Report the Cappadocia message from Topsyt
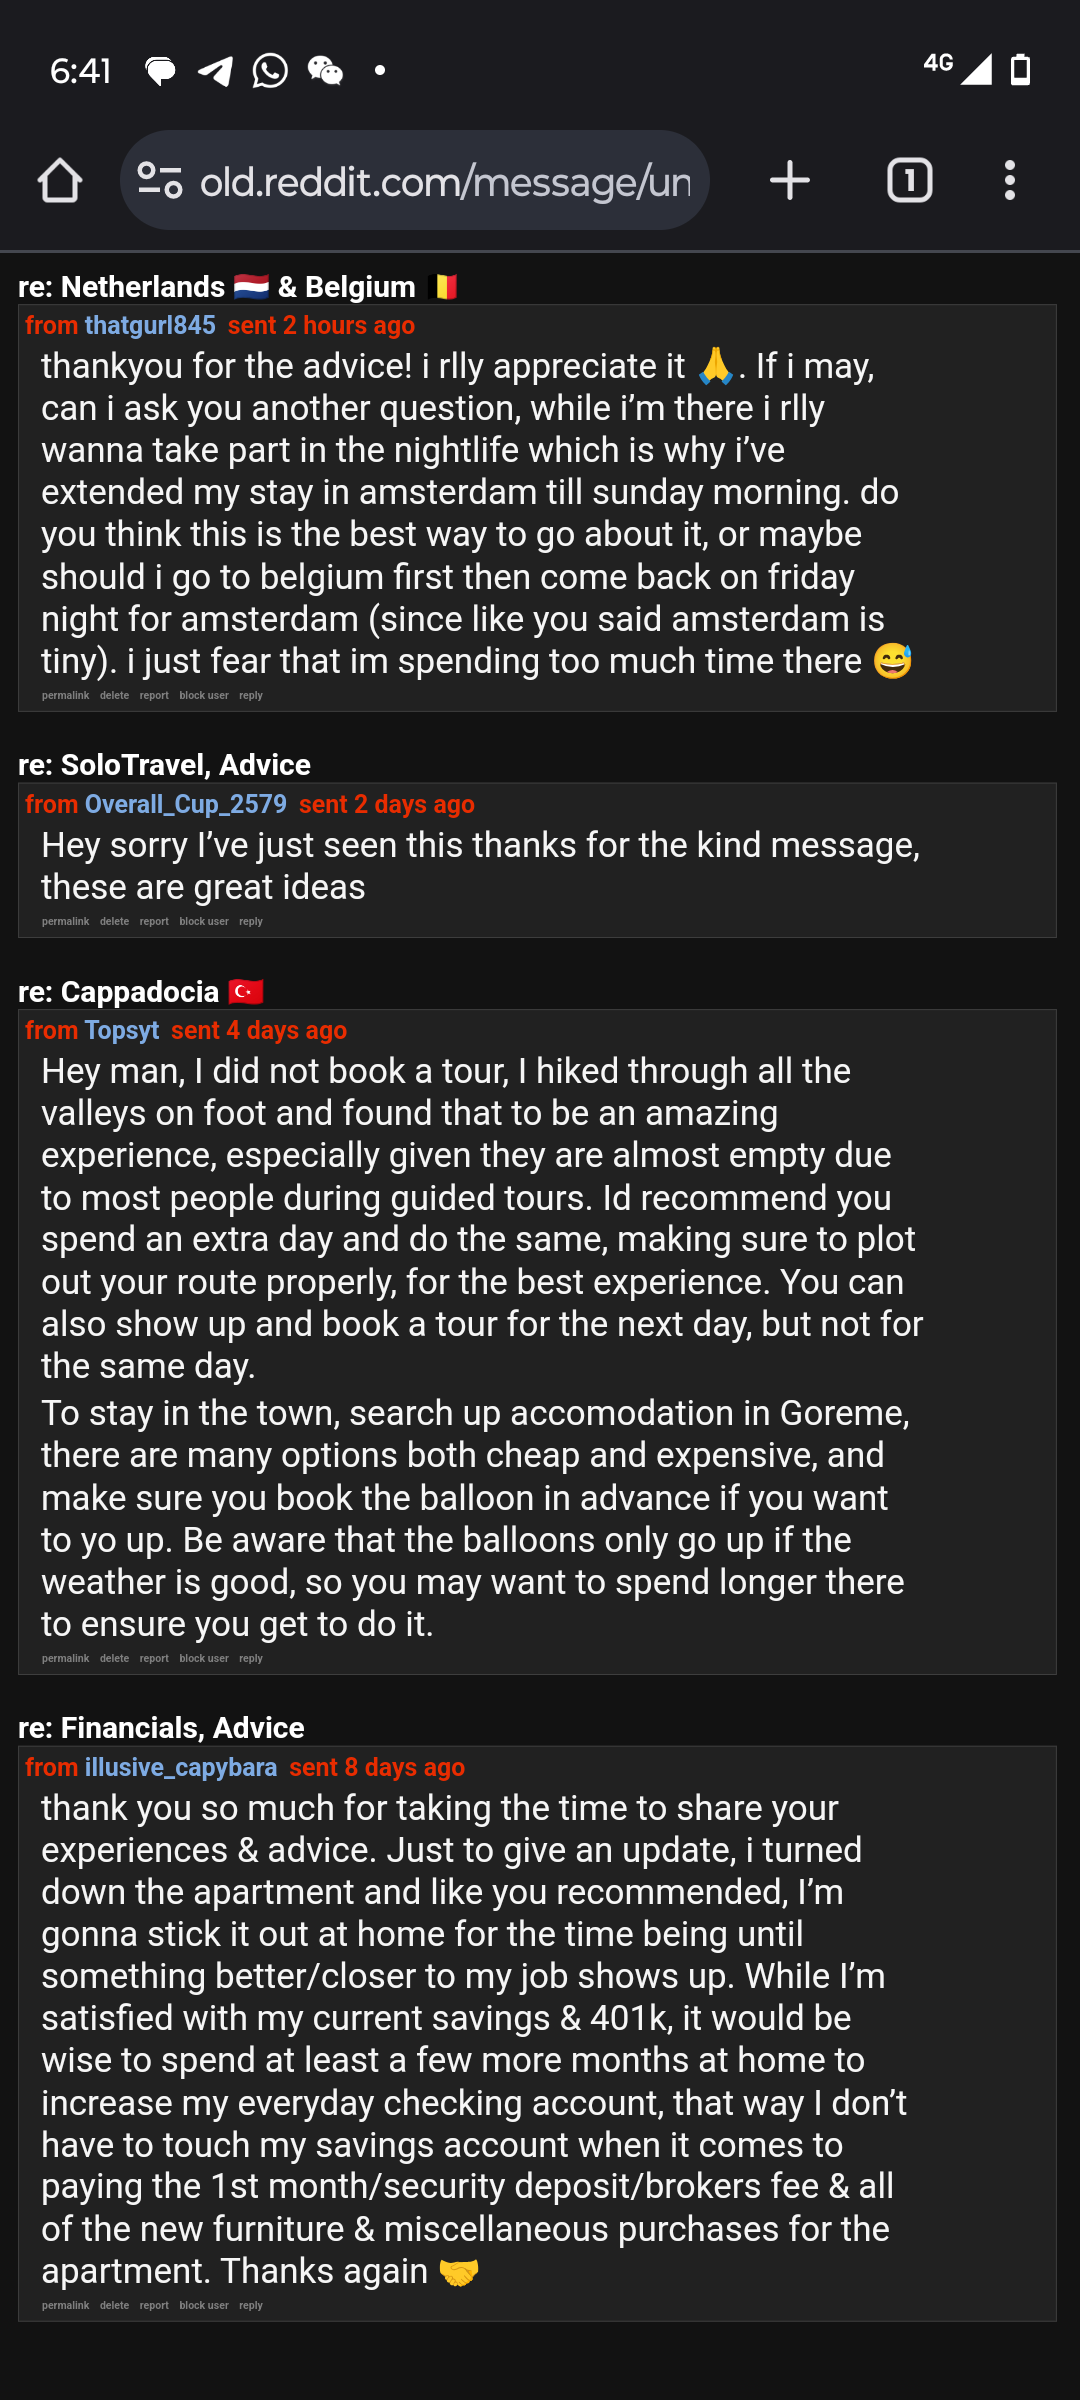This screenshot has width=1080, height=2400. [x=154, y=1659]
